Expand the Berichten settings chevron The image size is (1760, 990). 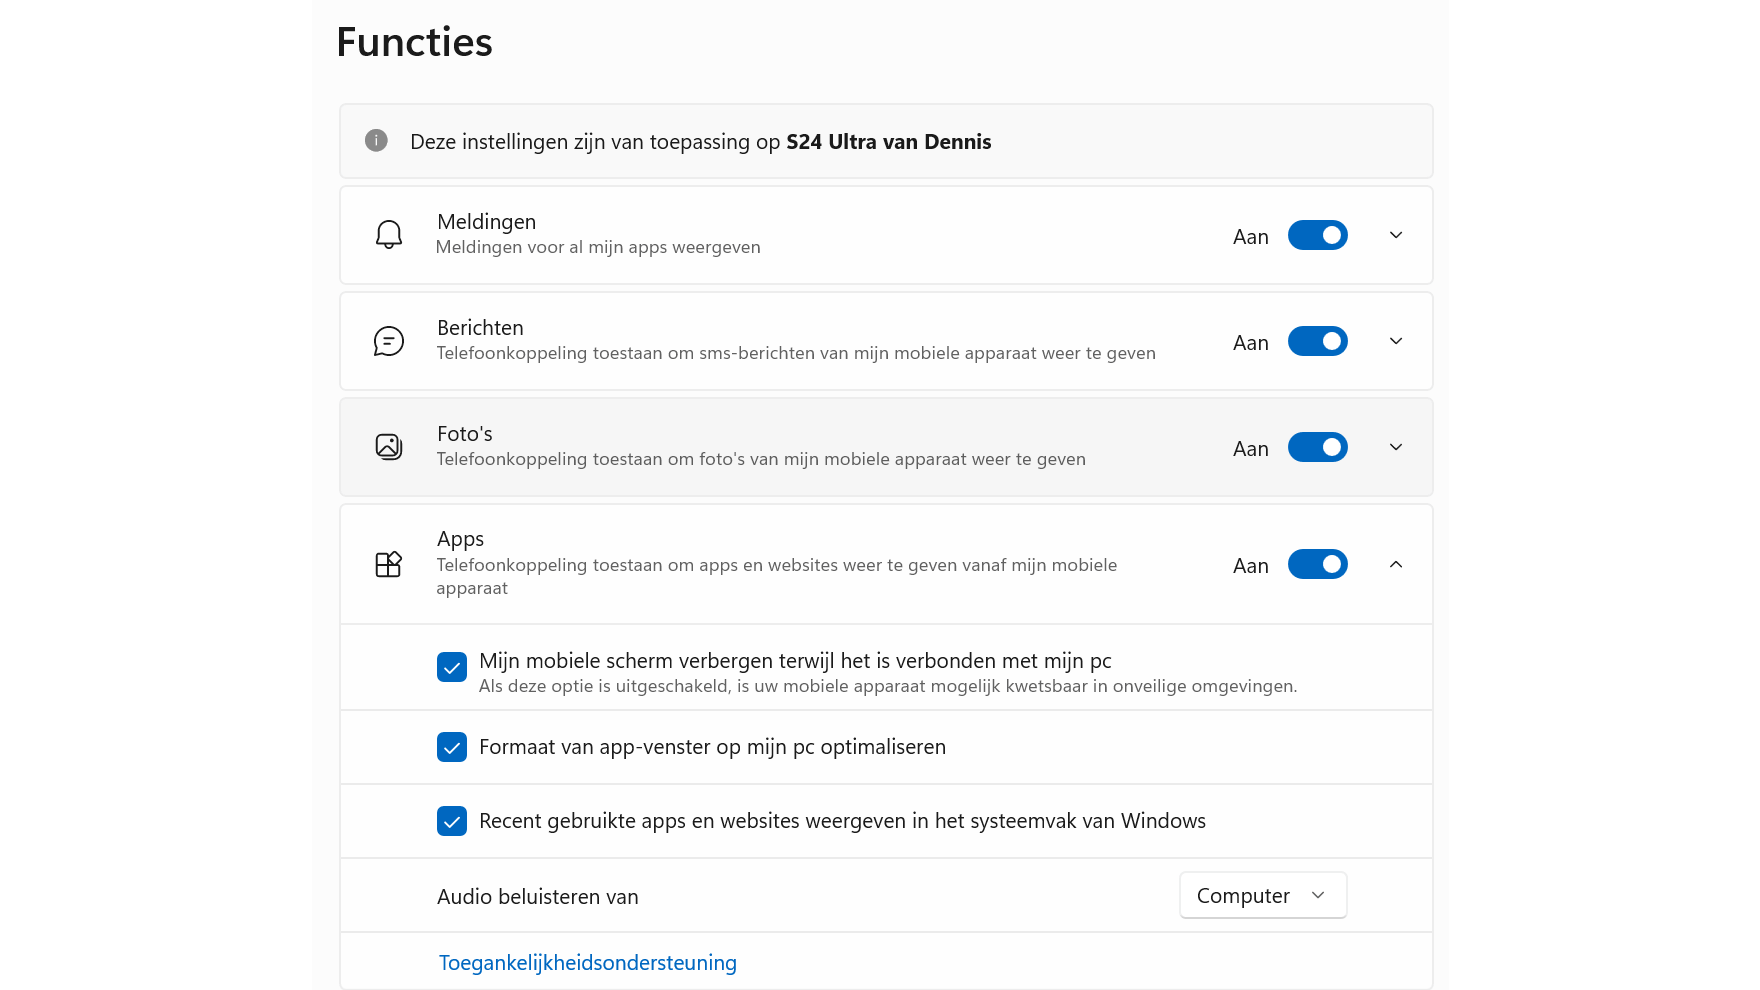(1396, 341)
